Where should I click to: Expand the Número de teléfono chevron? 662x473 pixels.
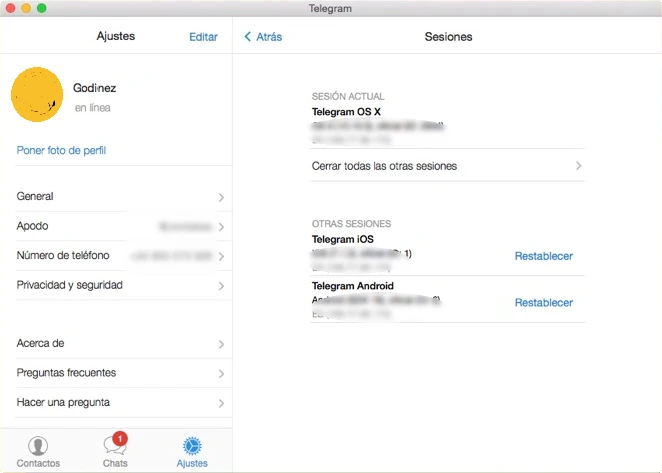click(221, 256)
